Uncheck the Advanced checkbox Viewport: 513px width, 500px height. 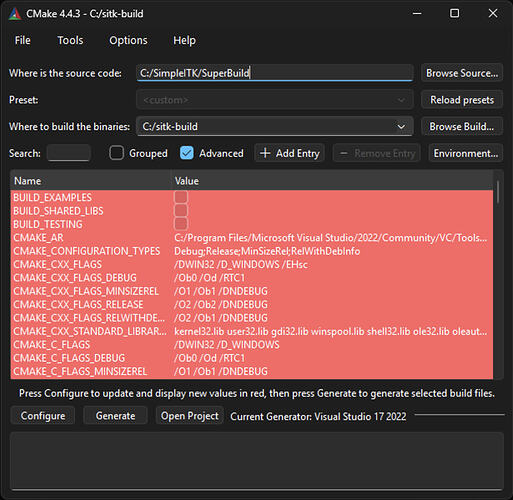187,153
